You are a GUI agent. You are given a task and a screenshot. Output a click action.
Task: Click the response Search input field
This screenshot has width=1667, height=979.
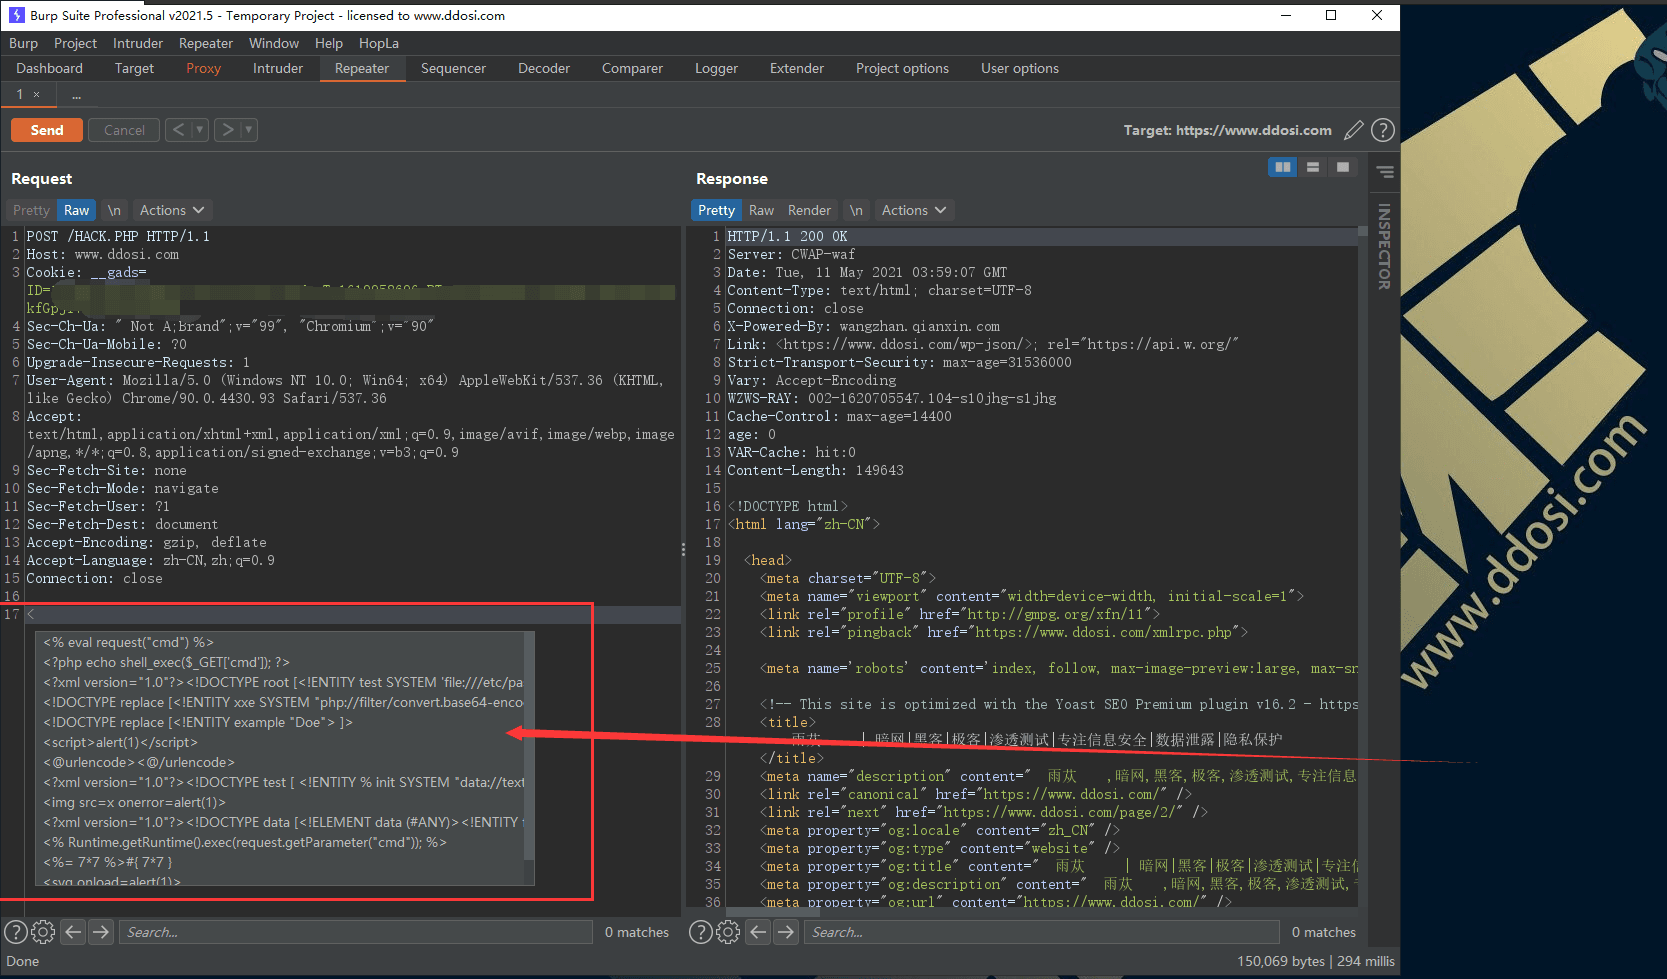pyautogui.click(x=1042, y=932)
